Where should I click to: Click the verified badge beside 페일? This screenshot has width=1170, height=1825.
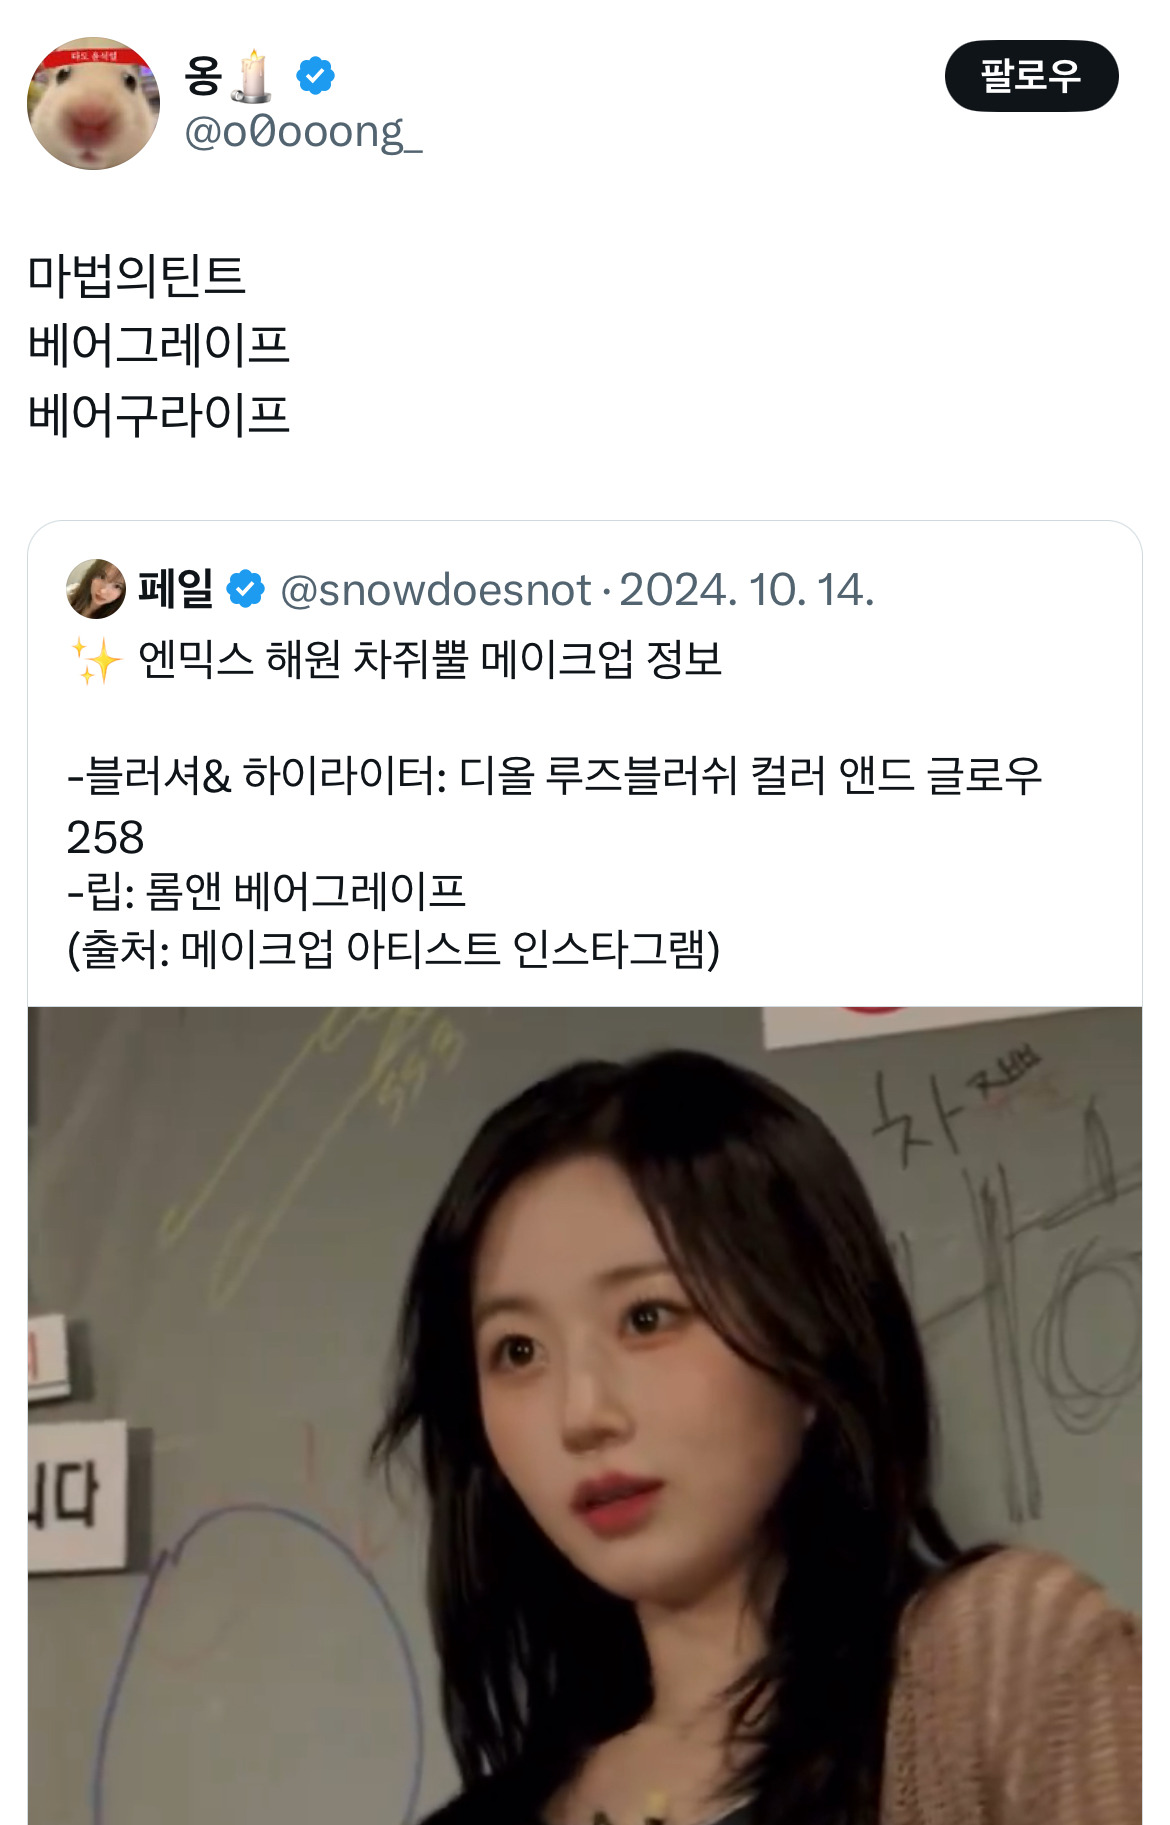245,589
